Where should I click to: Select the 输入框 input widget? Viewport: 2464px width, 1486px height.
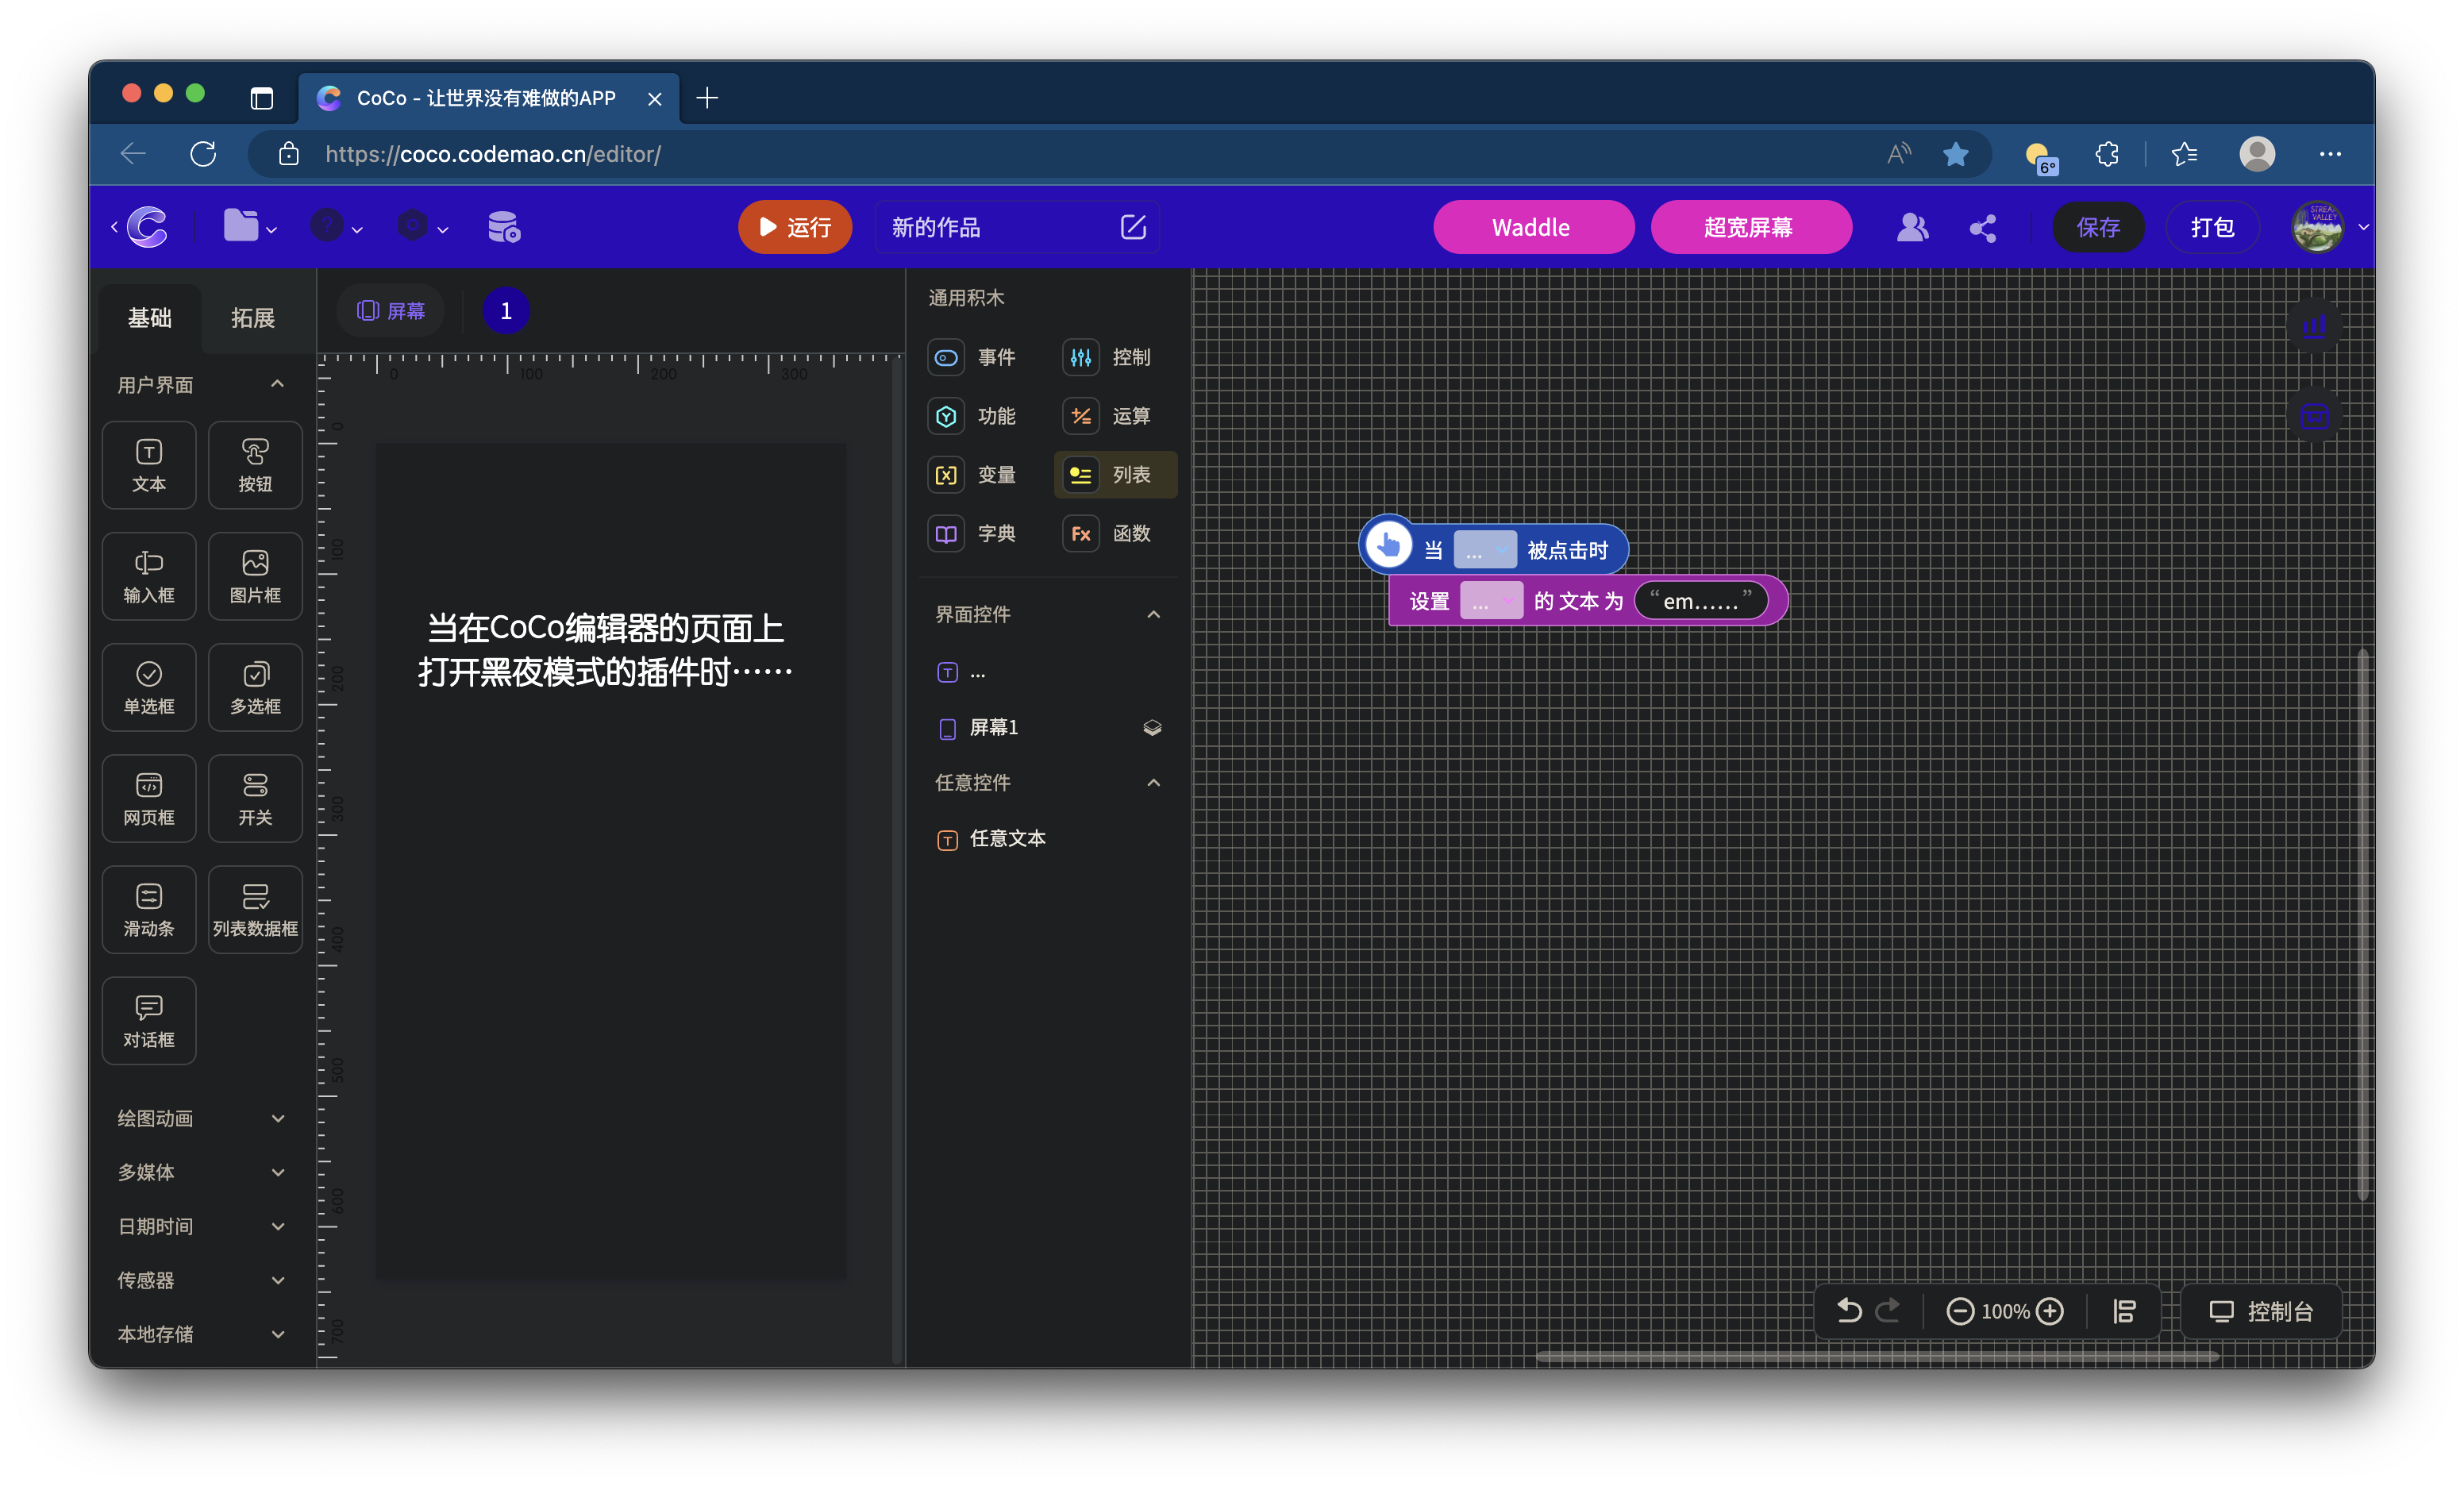[149, 576]
